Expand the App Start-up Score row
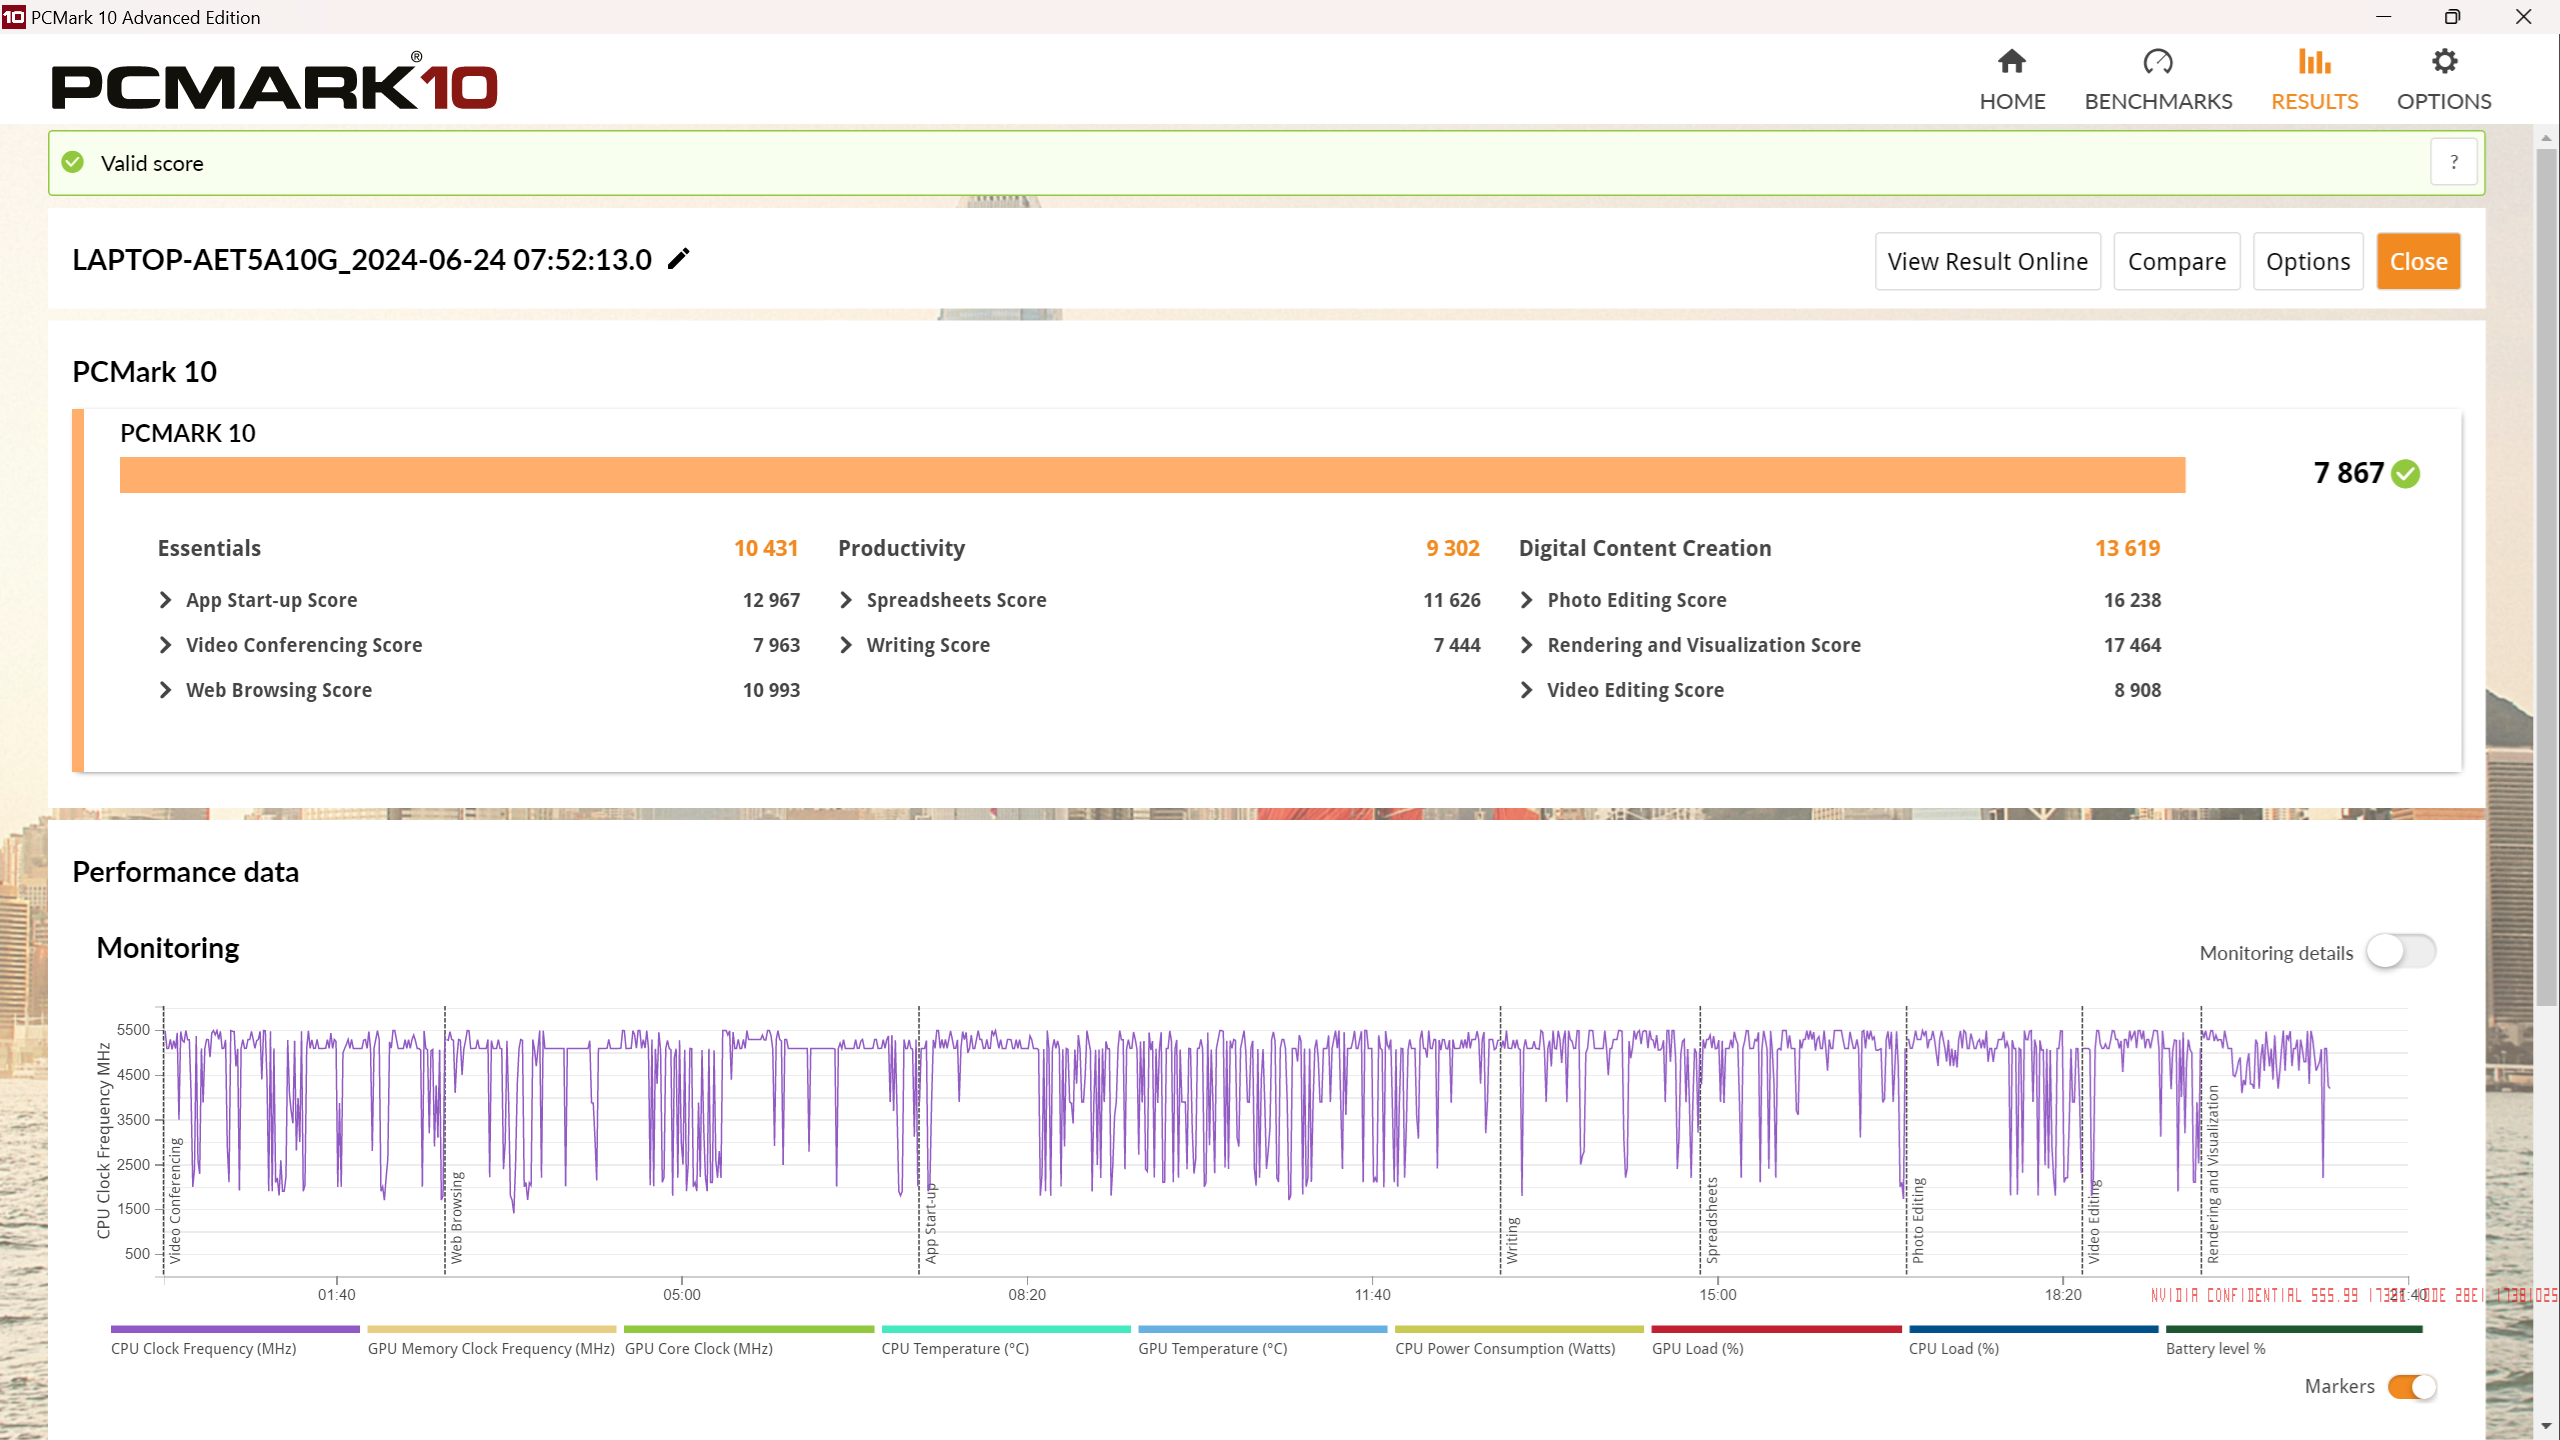Image resolution: width=2560 pixels, height=1440 pixels. click(479, 600)
